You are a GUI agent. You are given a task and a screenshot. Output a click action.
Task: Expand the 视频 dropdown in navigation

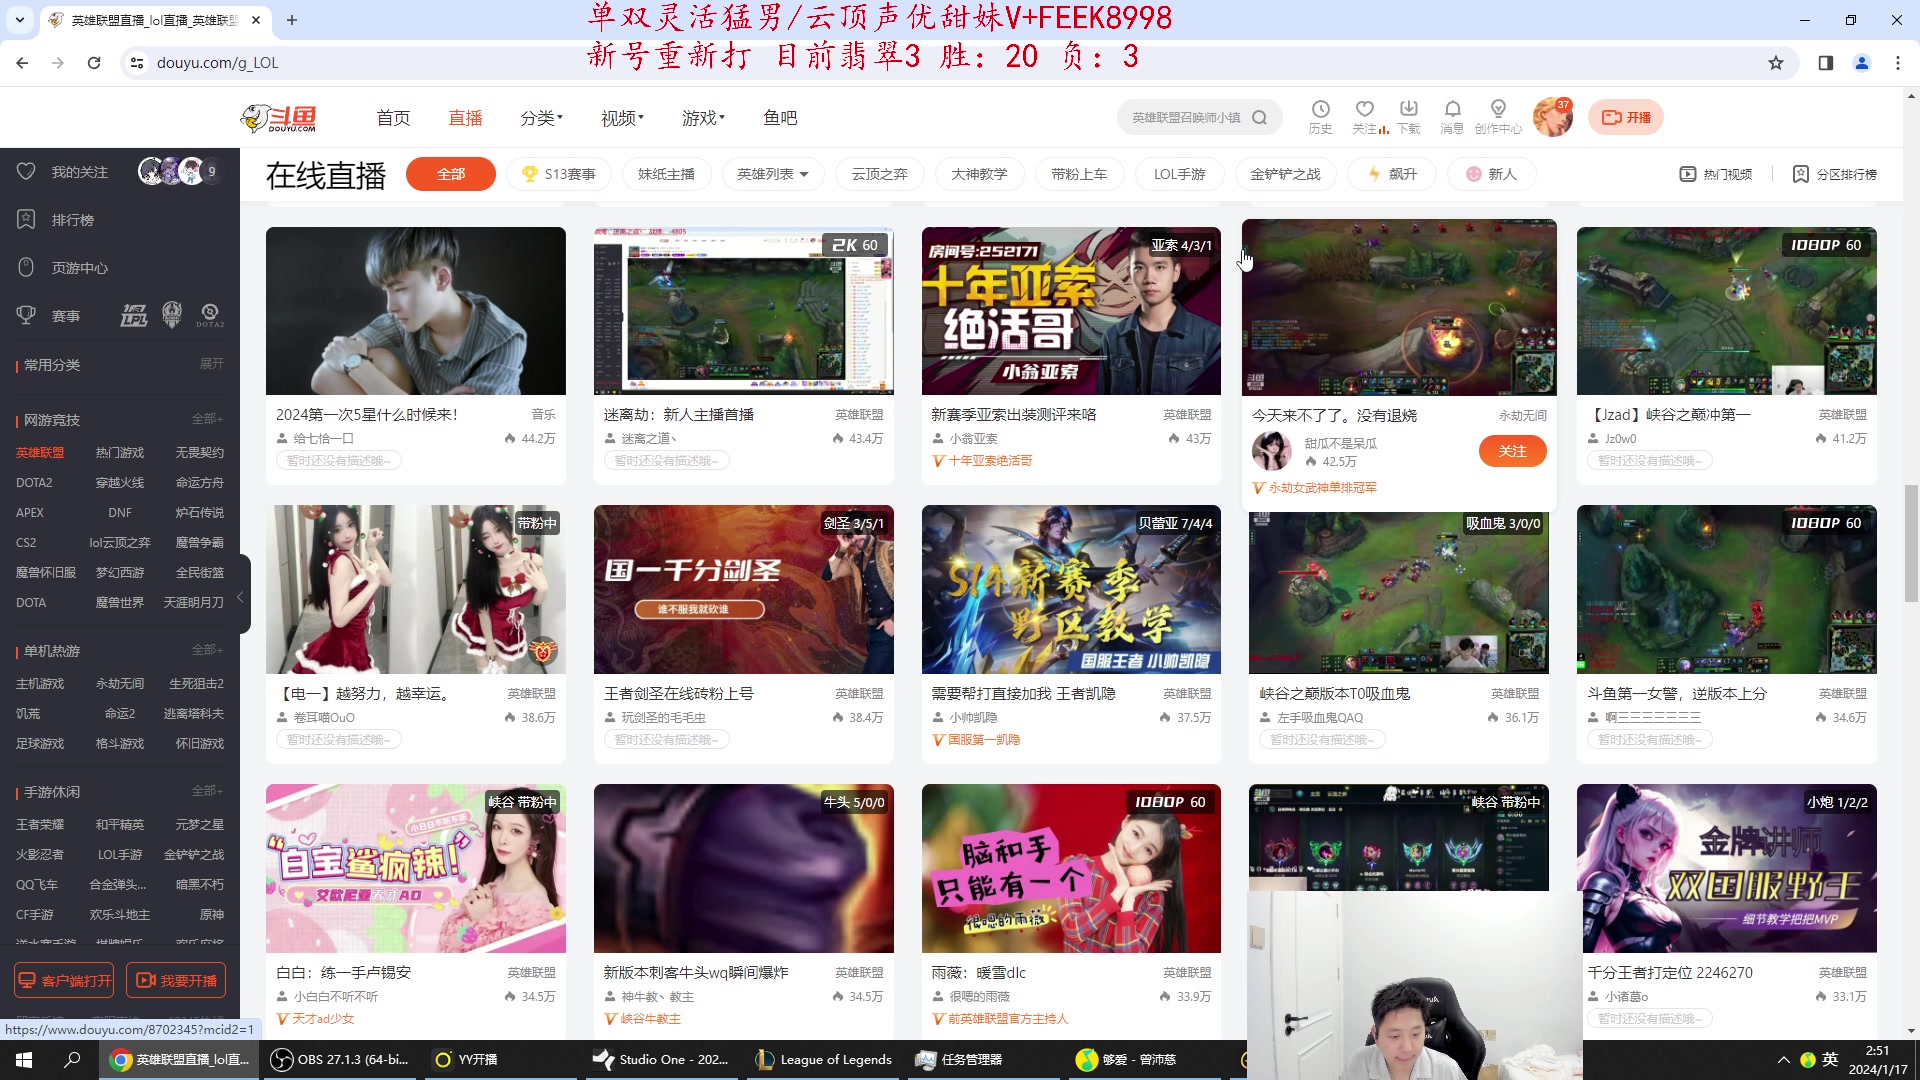[622, 118]
